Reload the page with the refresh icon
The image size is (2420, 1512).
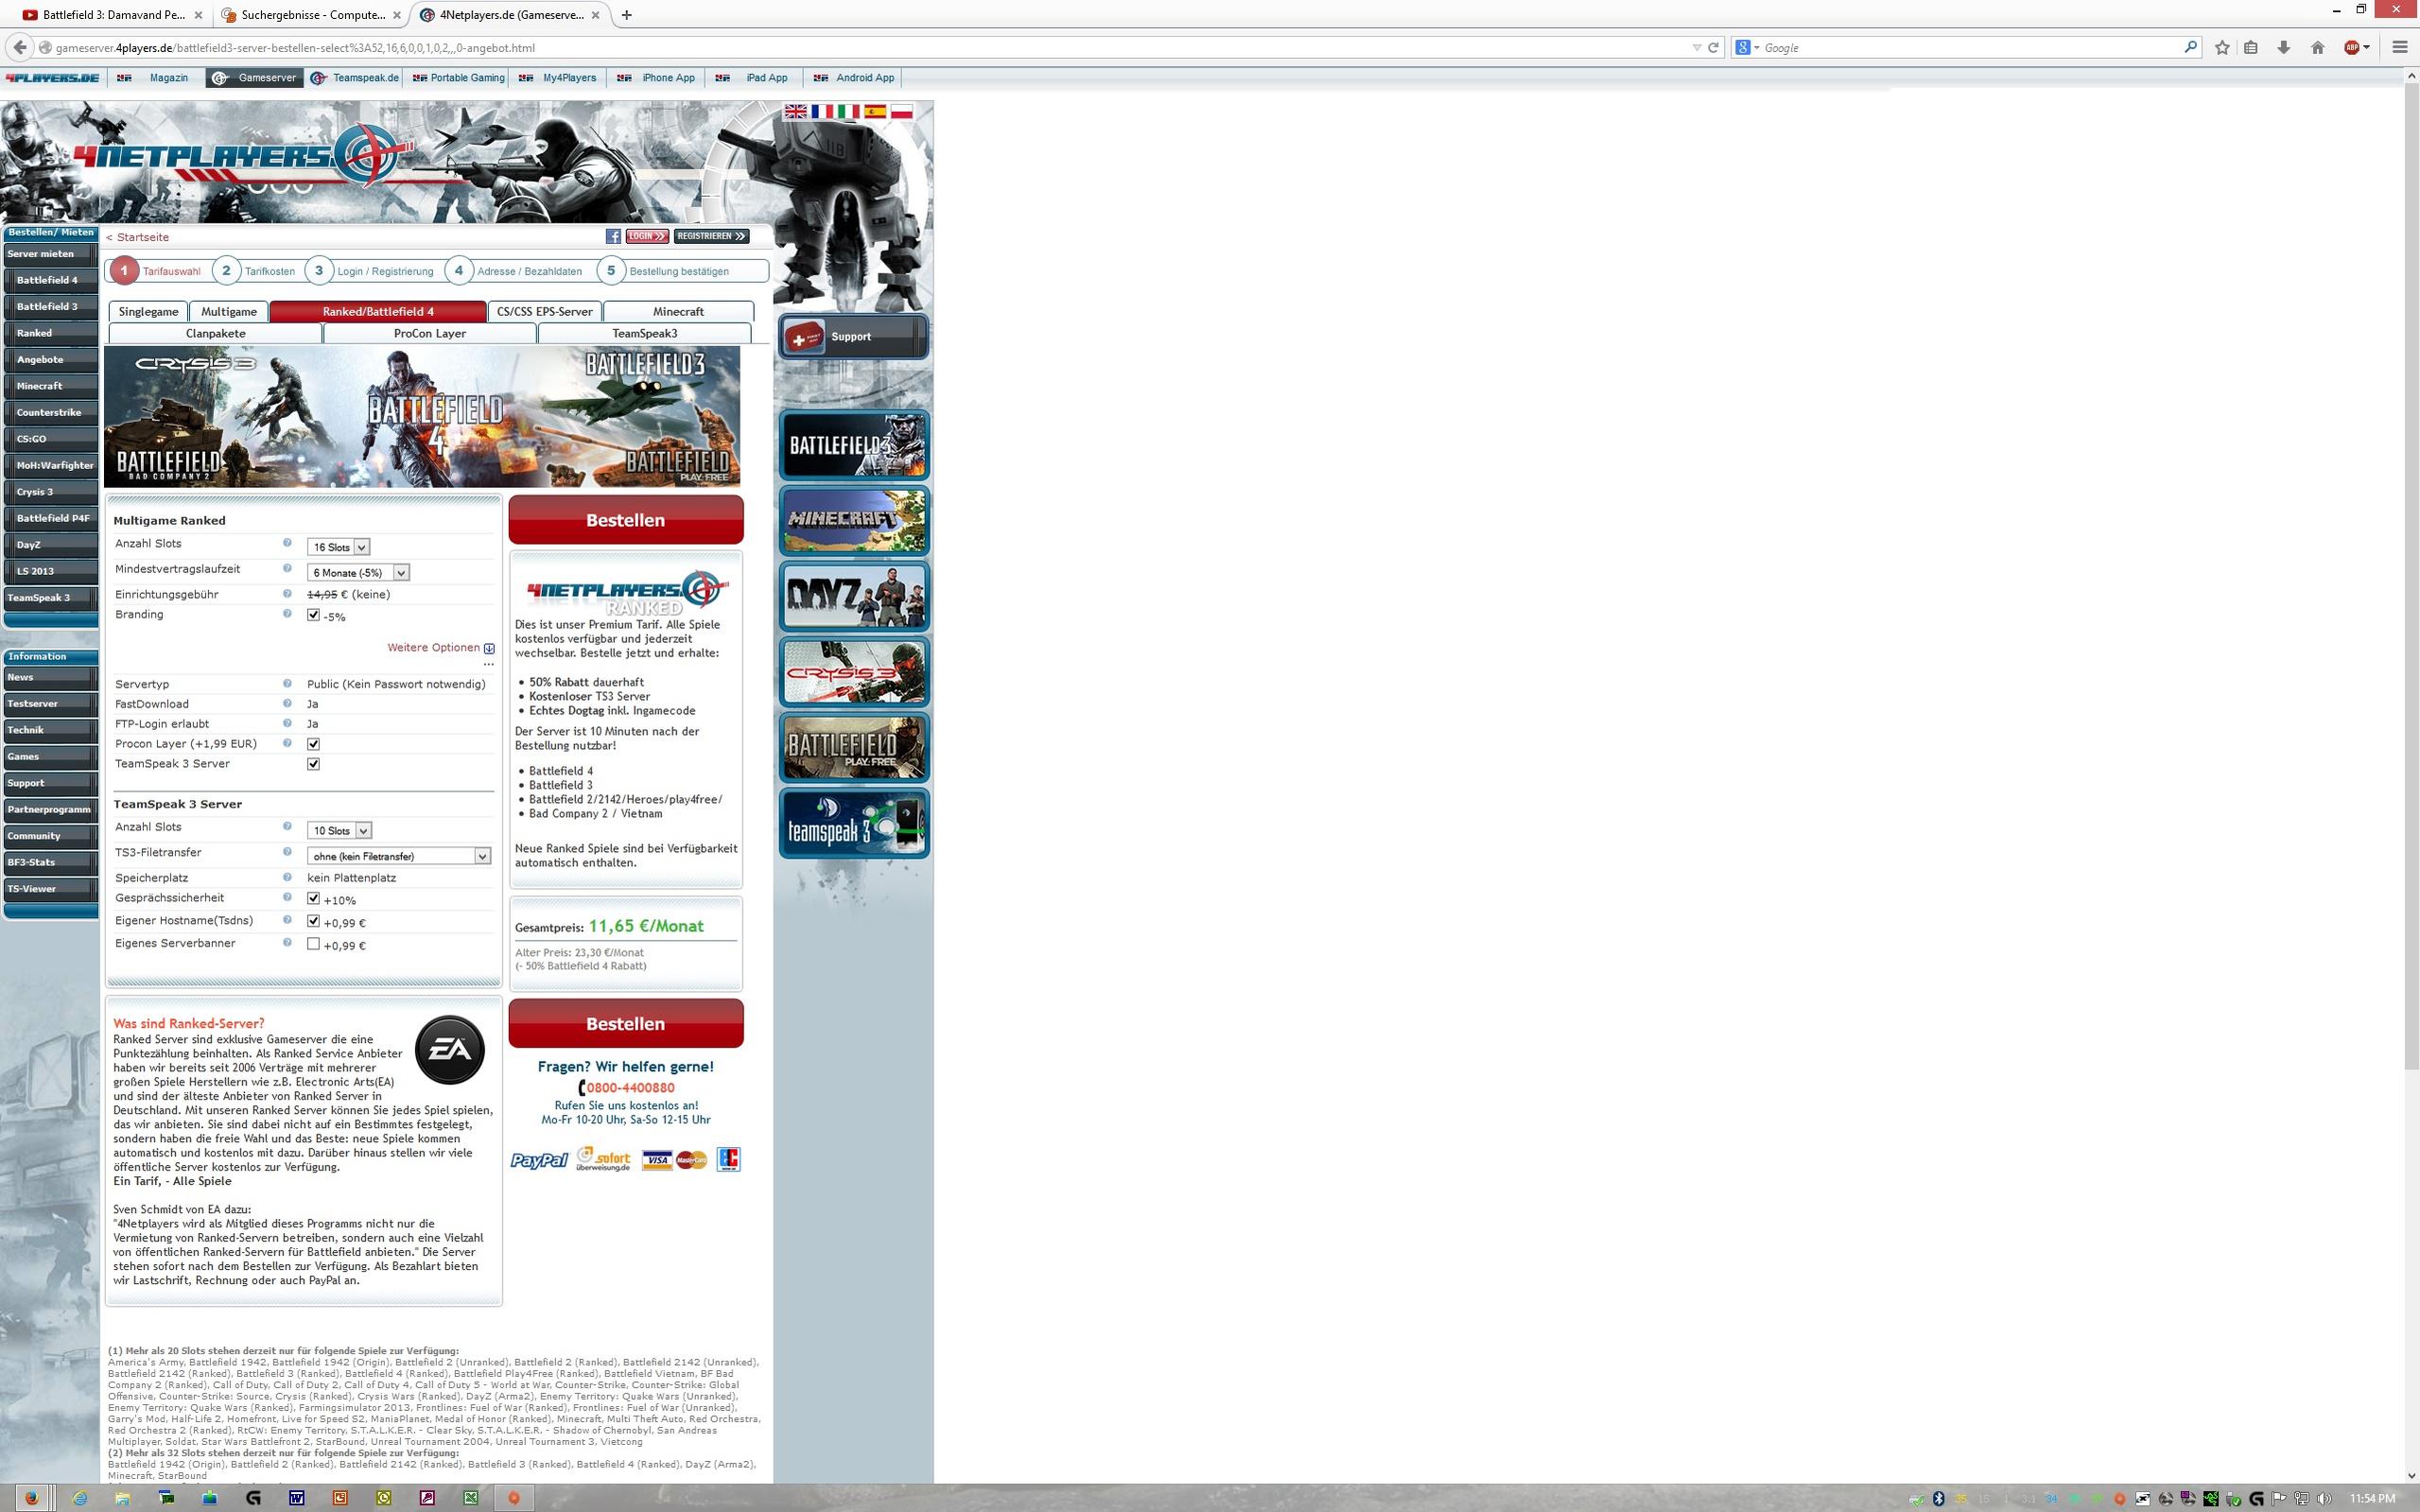[x=1713, y=47]
